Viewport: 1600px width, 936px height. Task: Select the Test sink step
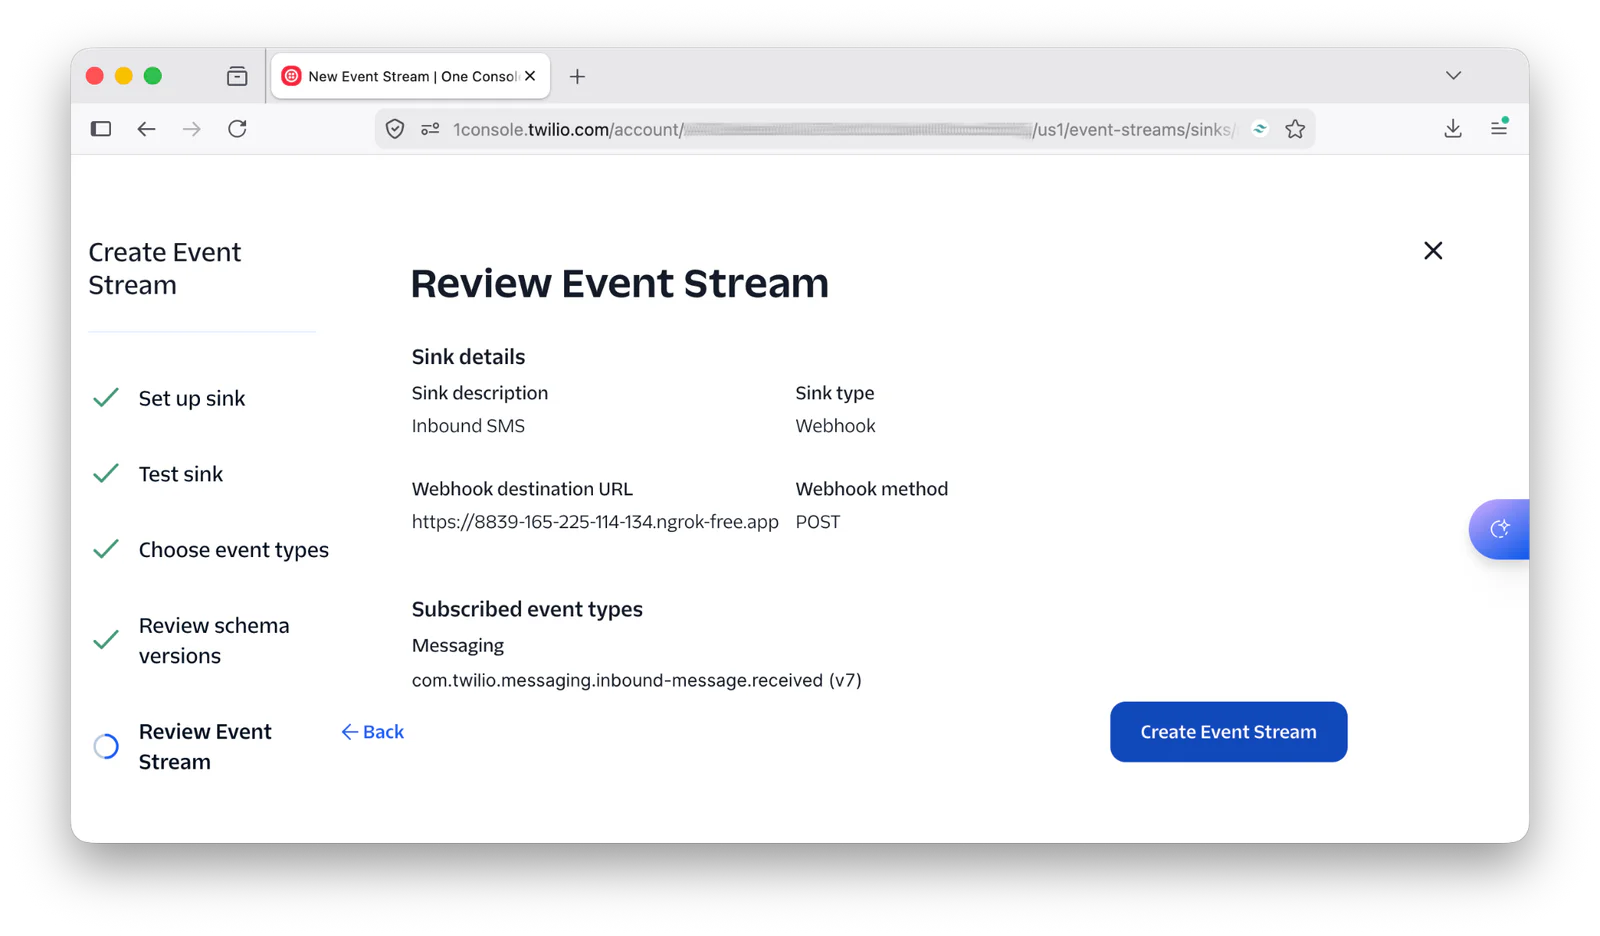coord(180,474)
